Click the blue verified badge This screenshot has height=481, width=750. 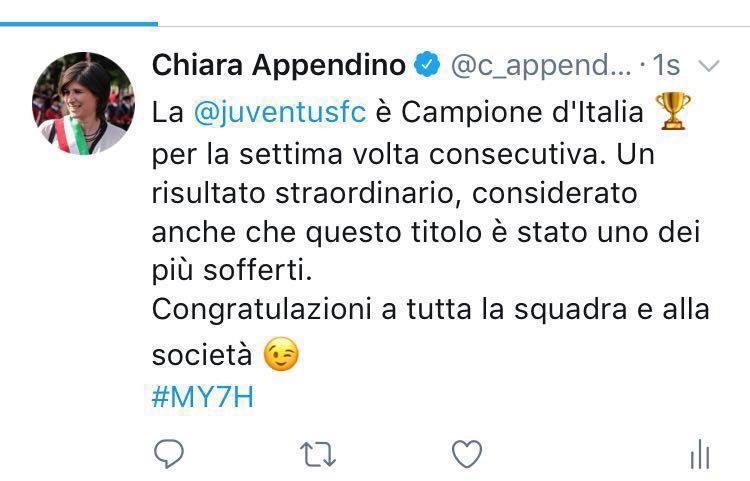click(426, 66)
